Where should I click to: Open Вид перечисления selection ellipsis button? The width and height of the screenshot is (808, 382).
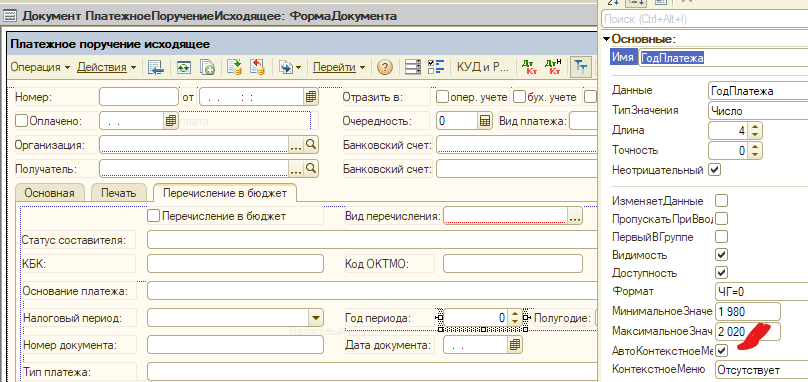(x=575, y=217)
